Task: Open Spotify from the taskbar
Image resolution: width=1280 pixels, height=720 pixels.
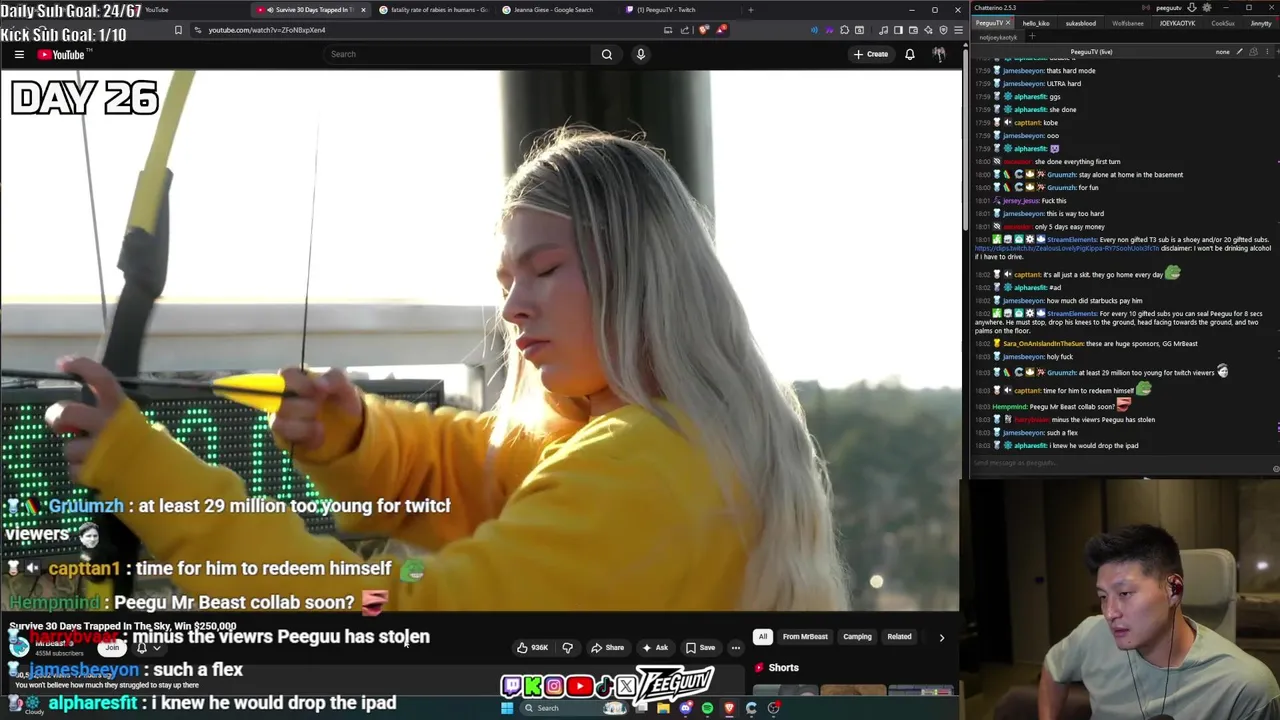Action: [x=707, y=708]
